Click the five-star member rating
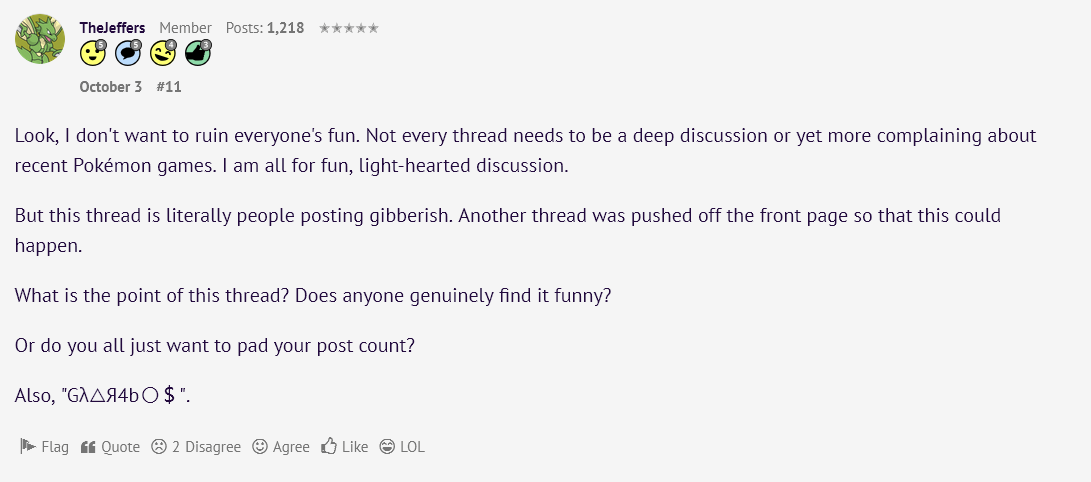Image resolution: width=1091 pixels, height=482 pixels. tap(348, 28)
